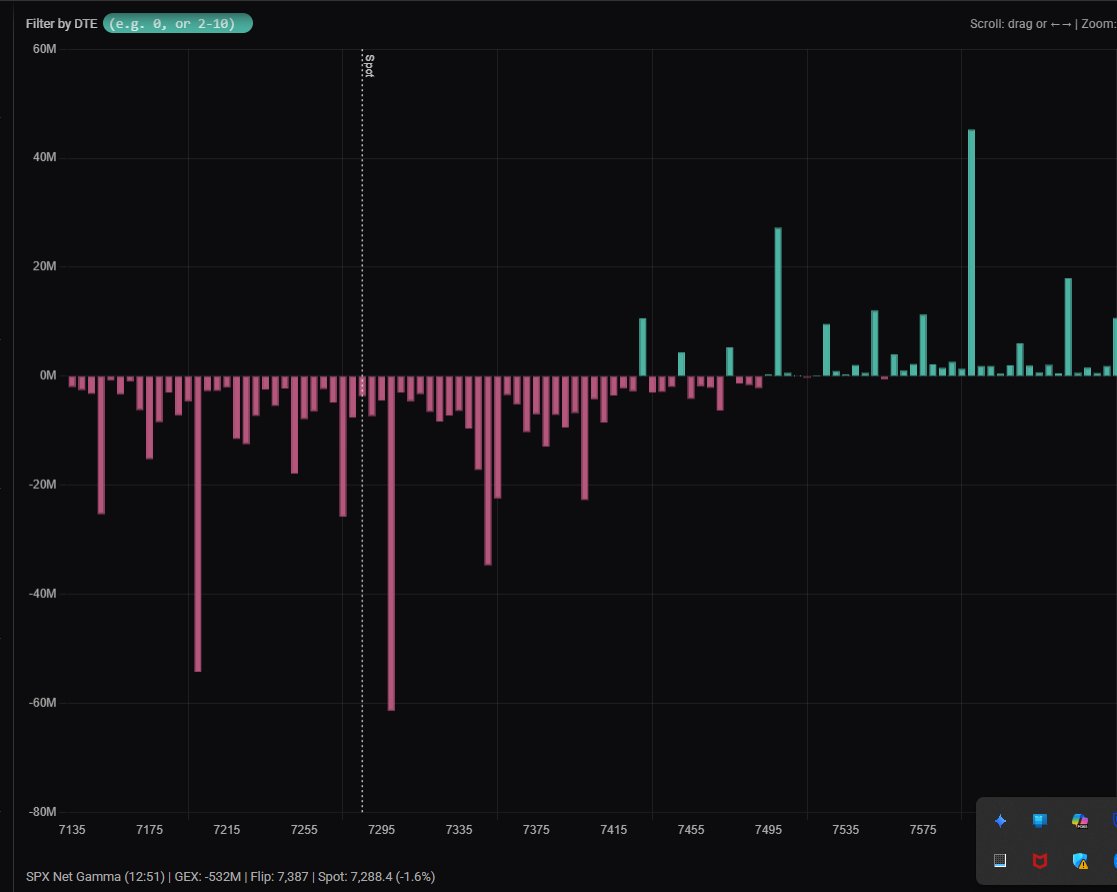Viewport: 1117px width, 892px height.
Task: Click the SPX Net Gamma status text
Action: click(x=230, y=877)
